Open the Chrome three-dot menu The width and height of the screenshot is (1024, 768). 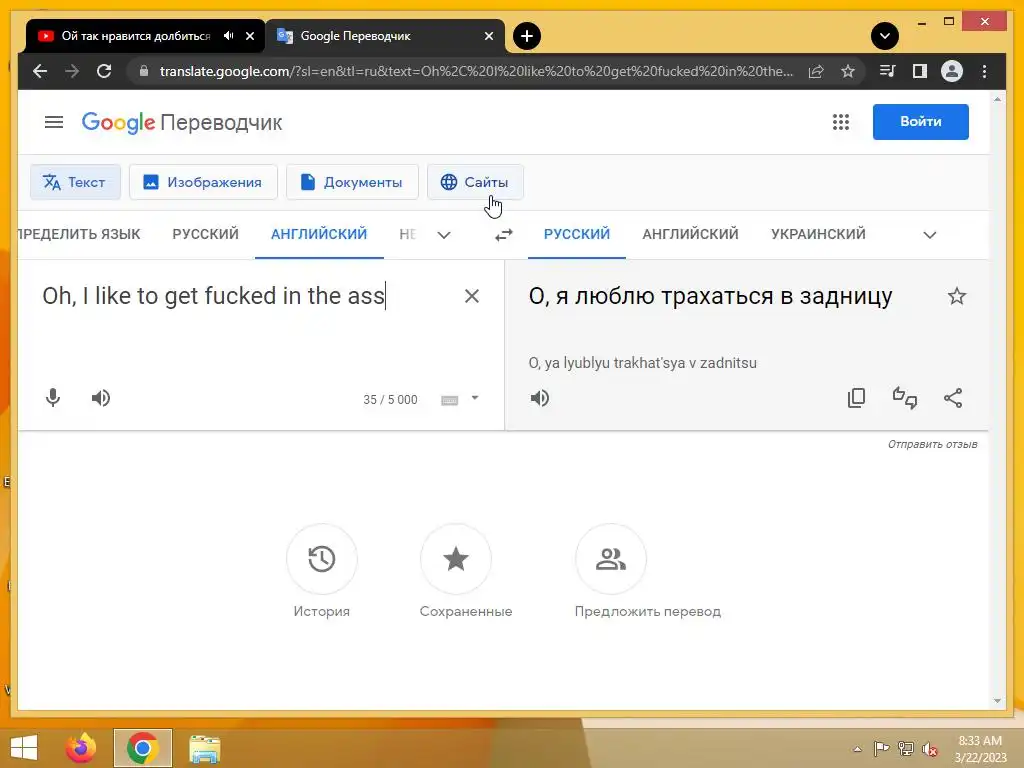pos(984,71)
